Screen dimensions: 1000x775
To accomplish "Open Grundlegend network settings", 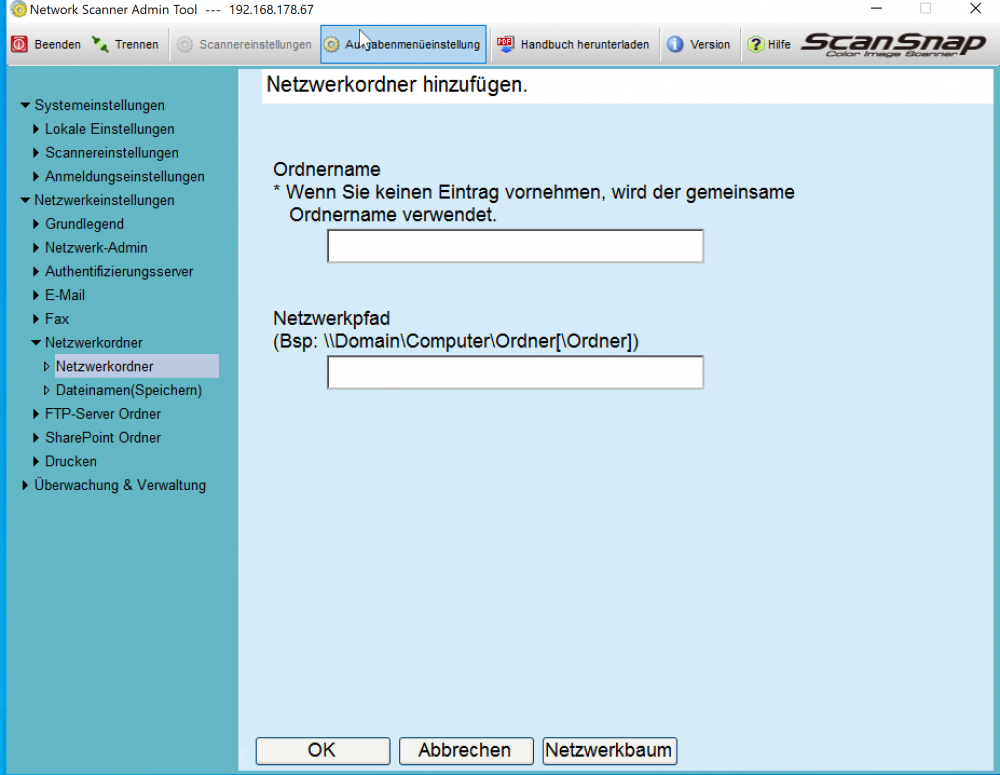I will pos(84,224).
